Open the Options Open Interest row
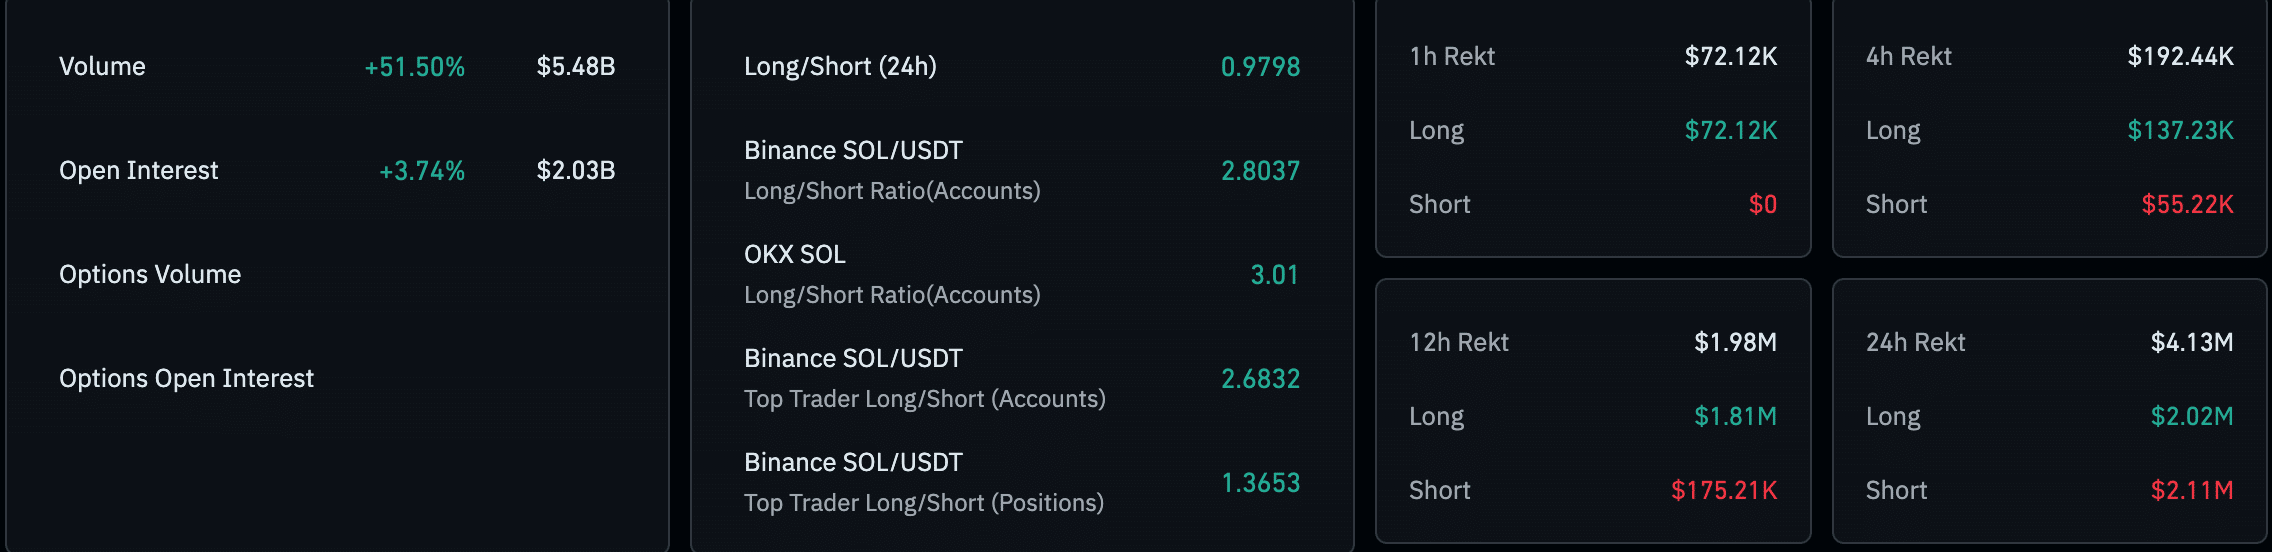Image resolution: width=2272 pixels, height=552 pixels. [x=337, y=378]
